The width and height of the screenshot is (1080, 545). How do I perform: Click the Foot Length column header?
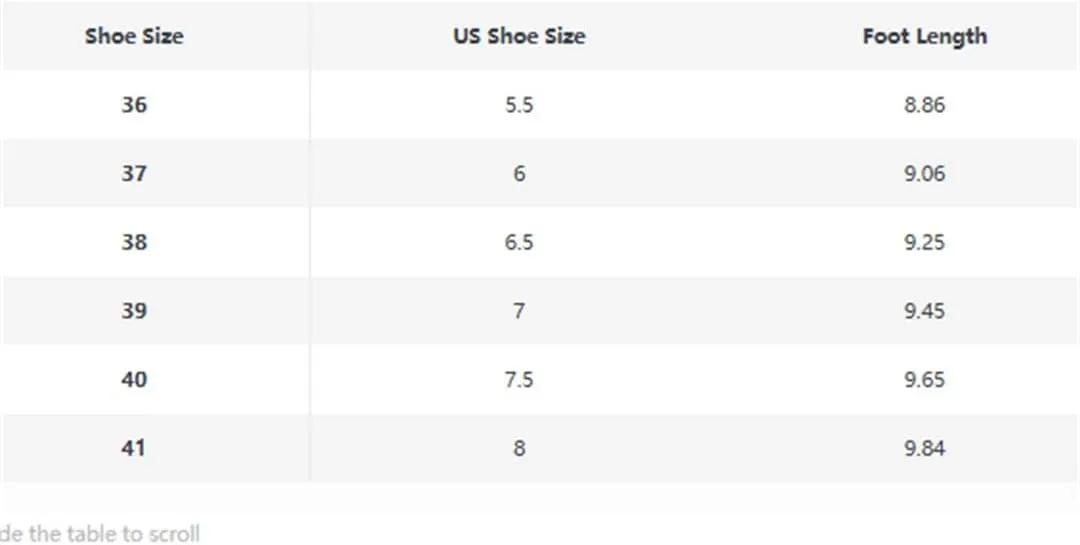(925, 36)
